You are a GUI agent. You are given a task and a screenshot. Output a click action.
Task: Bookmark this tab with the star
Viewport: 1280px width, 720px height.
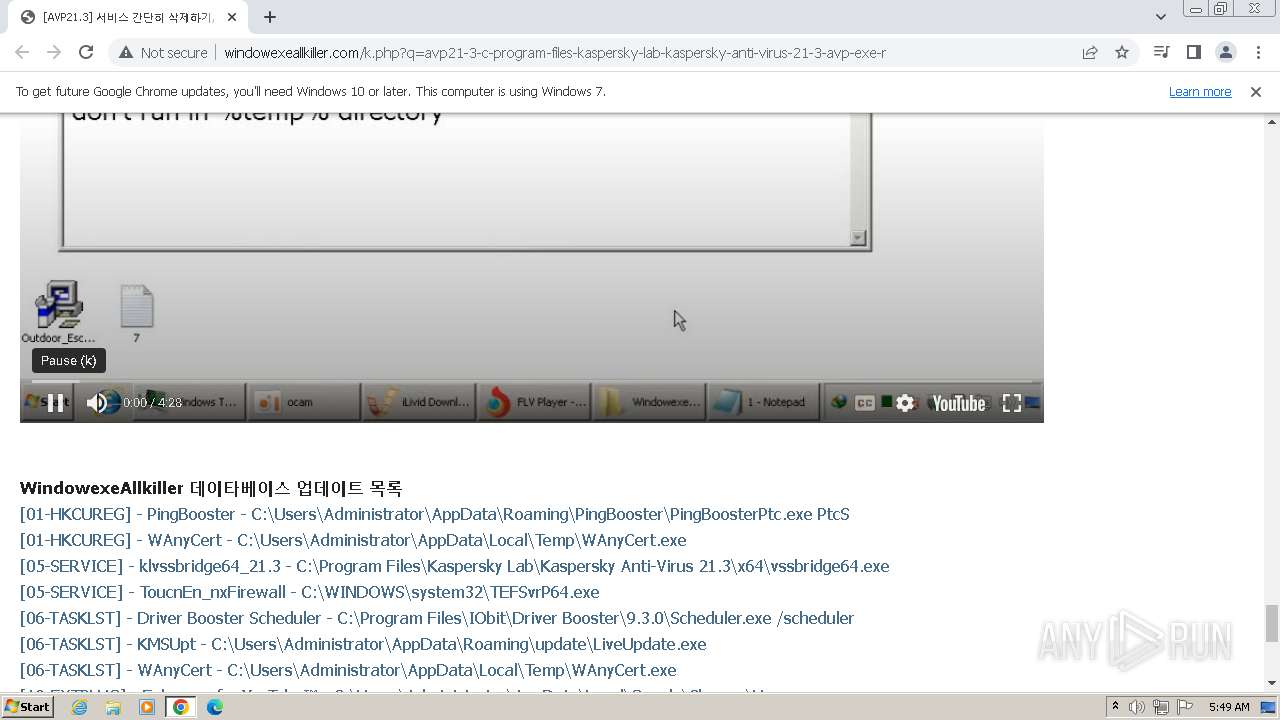pos(1122,52)
